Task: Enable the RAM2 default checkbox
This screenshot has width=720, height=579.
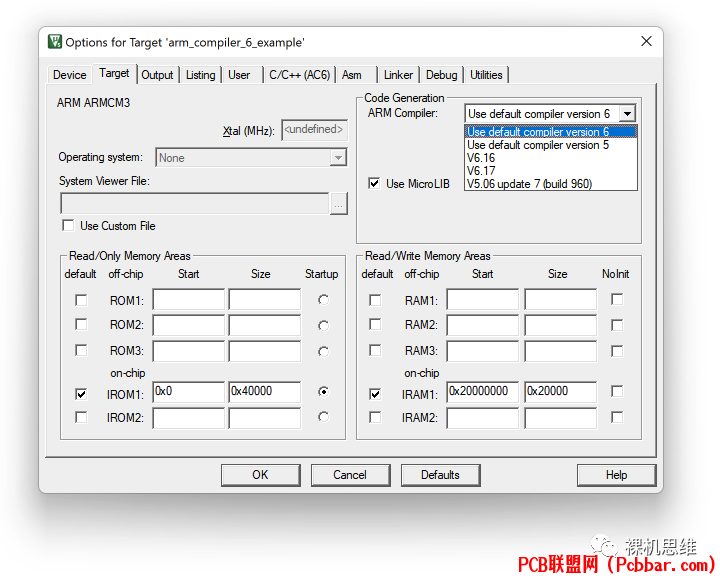Action: click(375, 324)
